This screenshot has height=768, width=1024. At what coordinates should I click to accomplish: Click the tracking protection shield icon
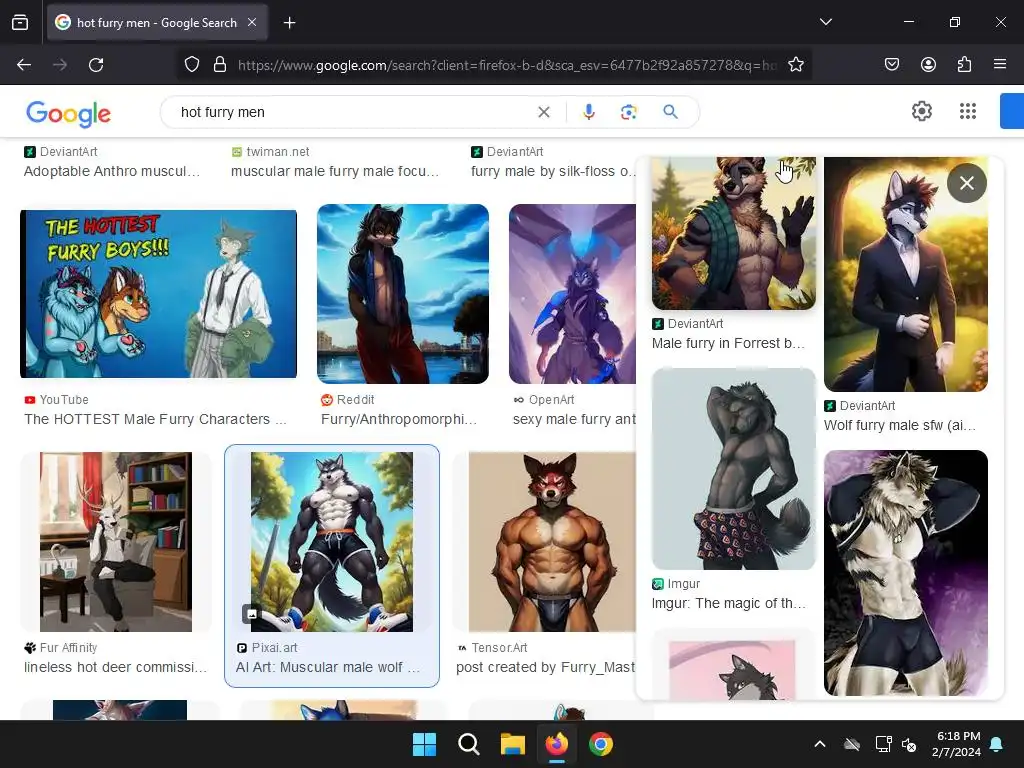click(191, 65)
